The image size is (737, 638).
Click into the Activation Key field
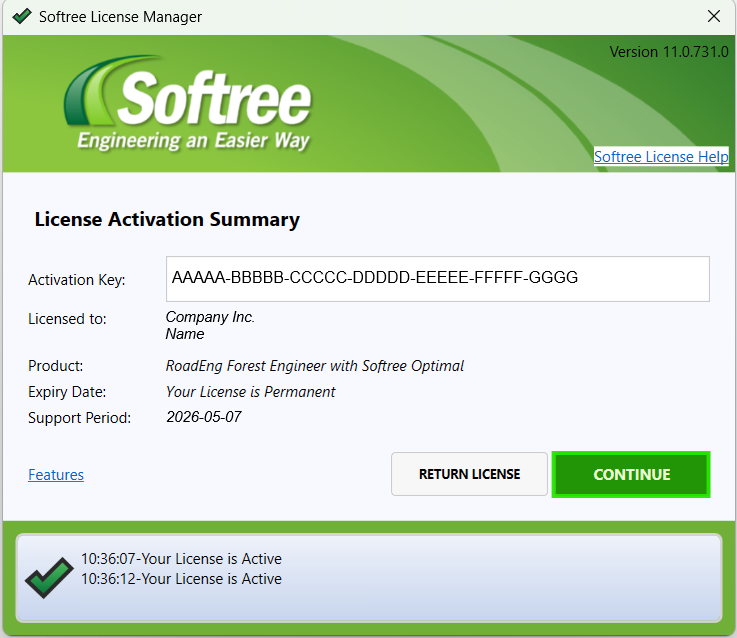(x=438, y=279)
